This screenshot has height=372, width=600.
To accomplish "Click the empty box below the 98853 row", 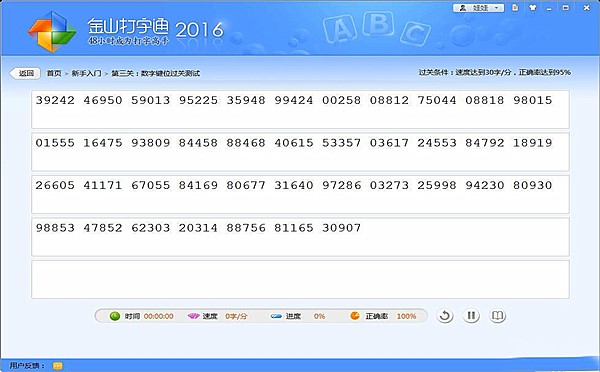I will click(x=300, y=279).
